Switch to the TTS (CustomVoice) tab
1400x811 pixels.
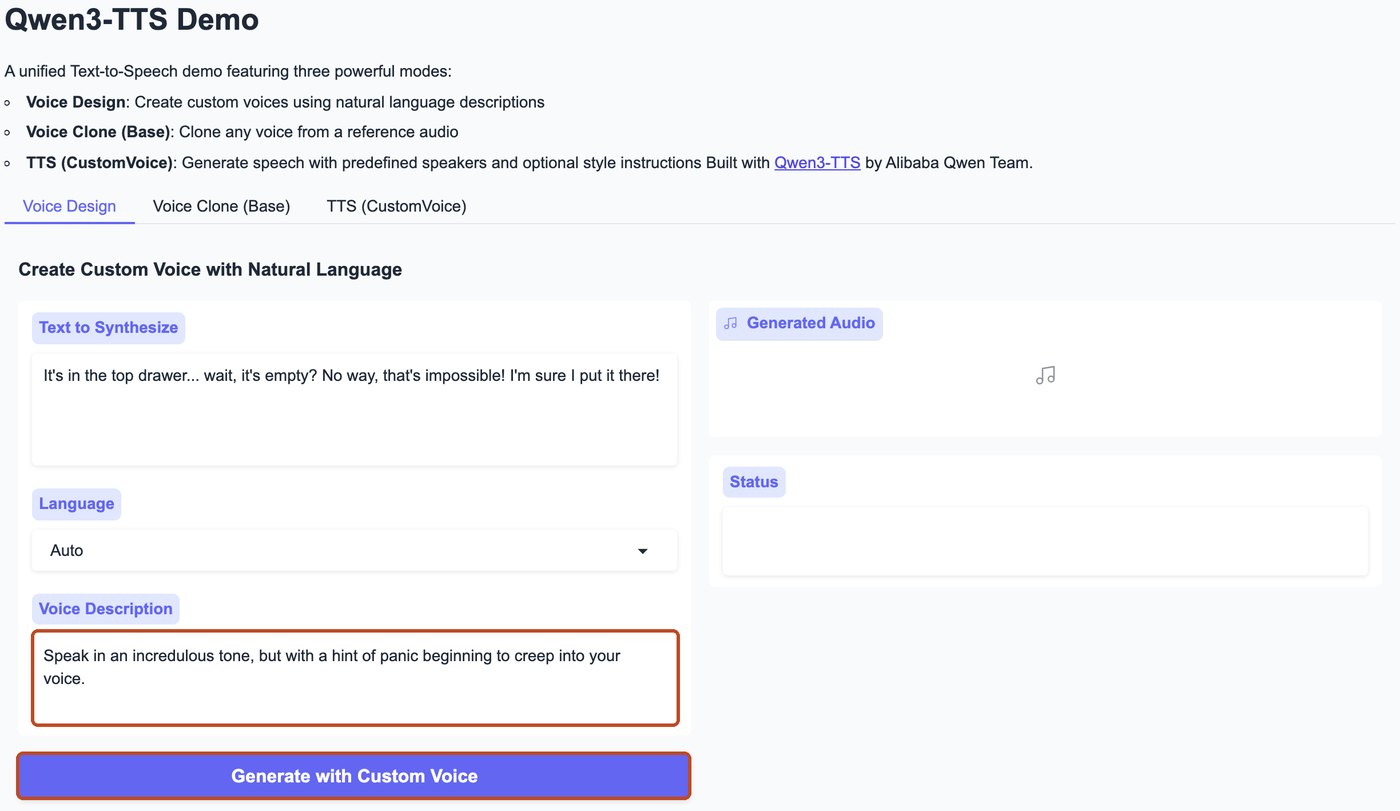[x=396, y=206]
